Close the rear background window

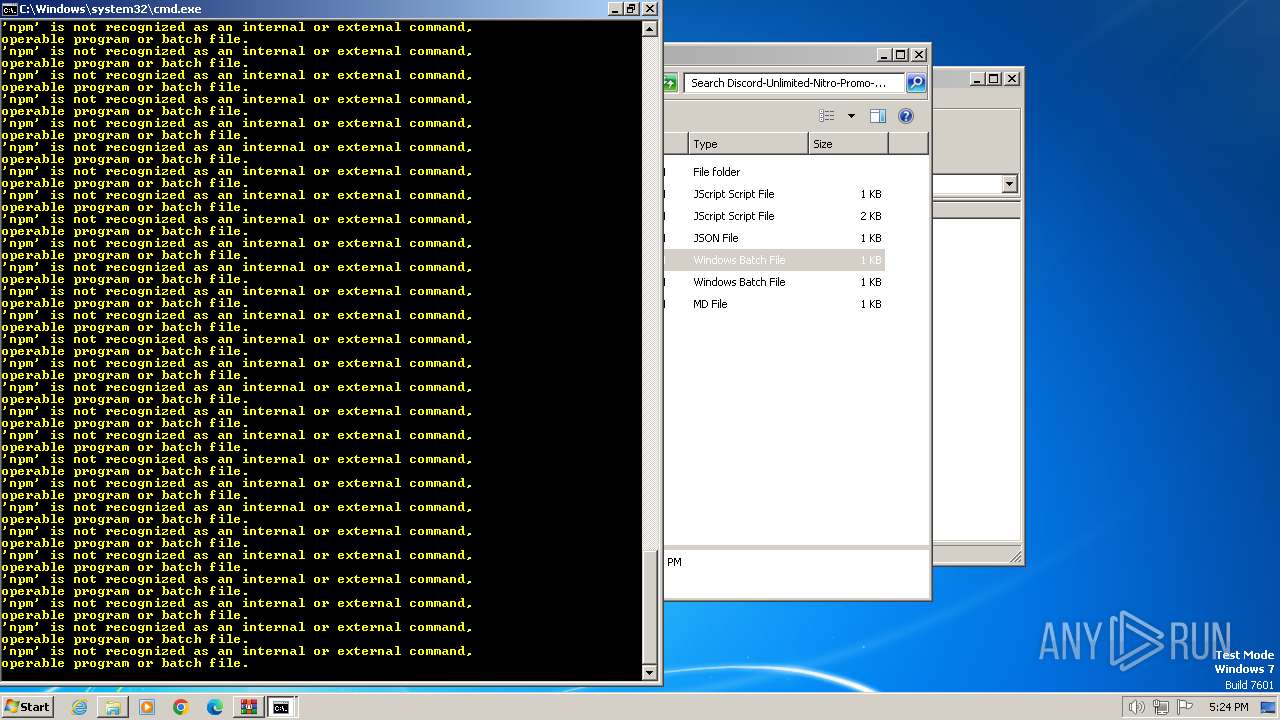point(1012,78)
